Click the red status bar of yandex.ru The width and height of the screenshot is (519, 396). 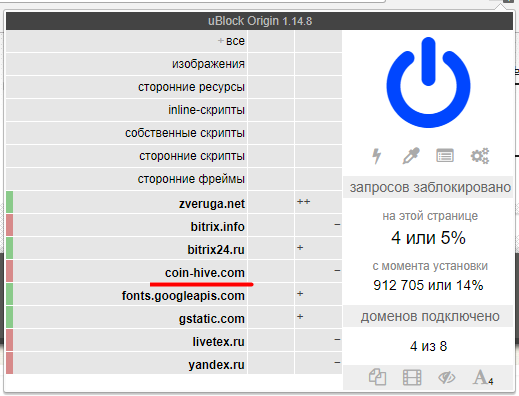[x=9, y=364]
